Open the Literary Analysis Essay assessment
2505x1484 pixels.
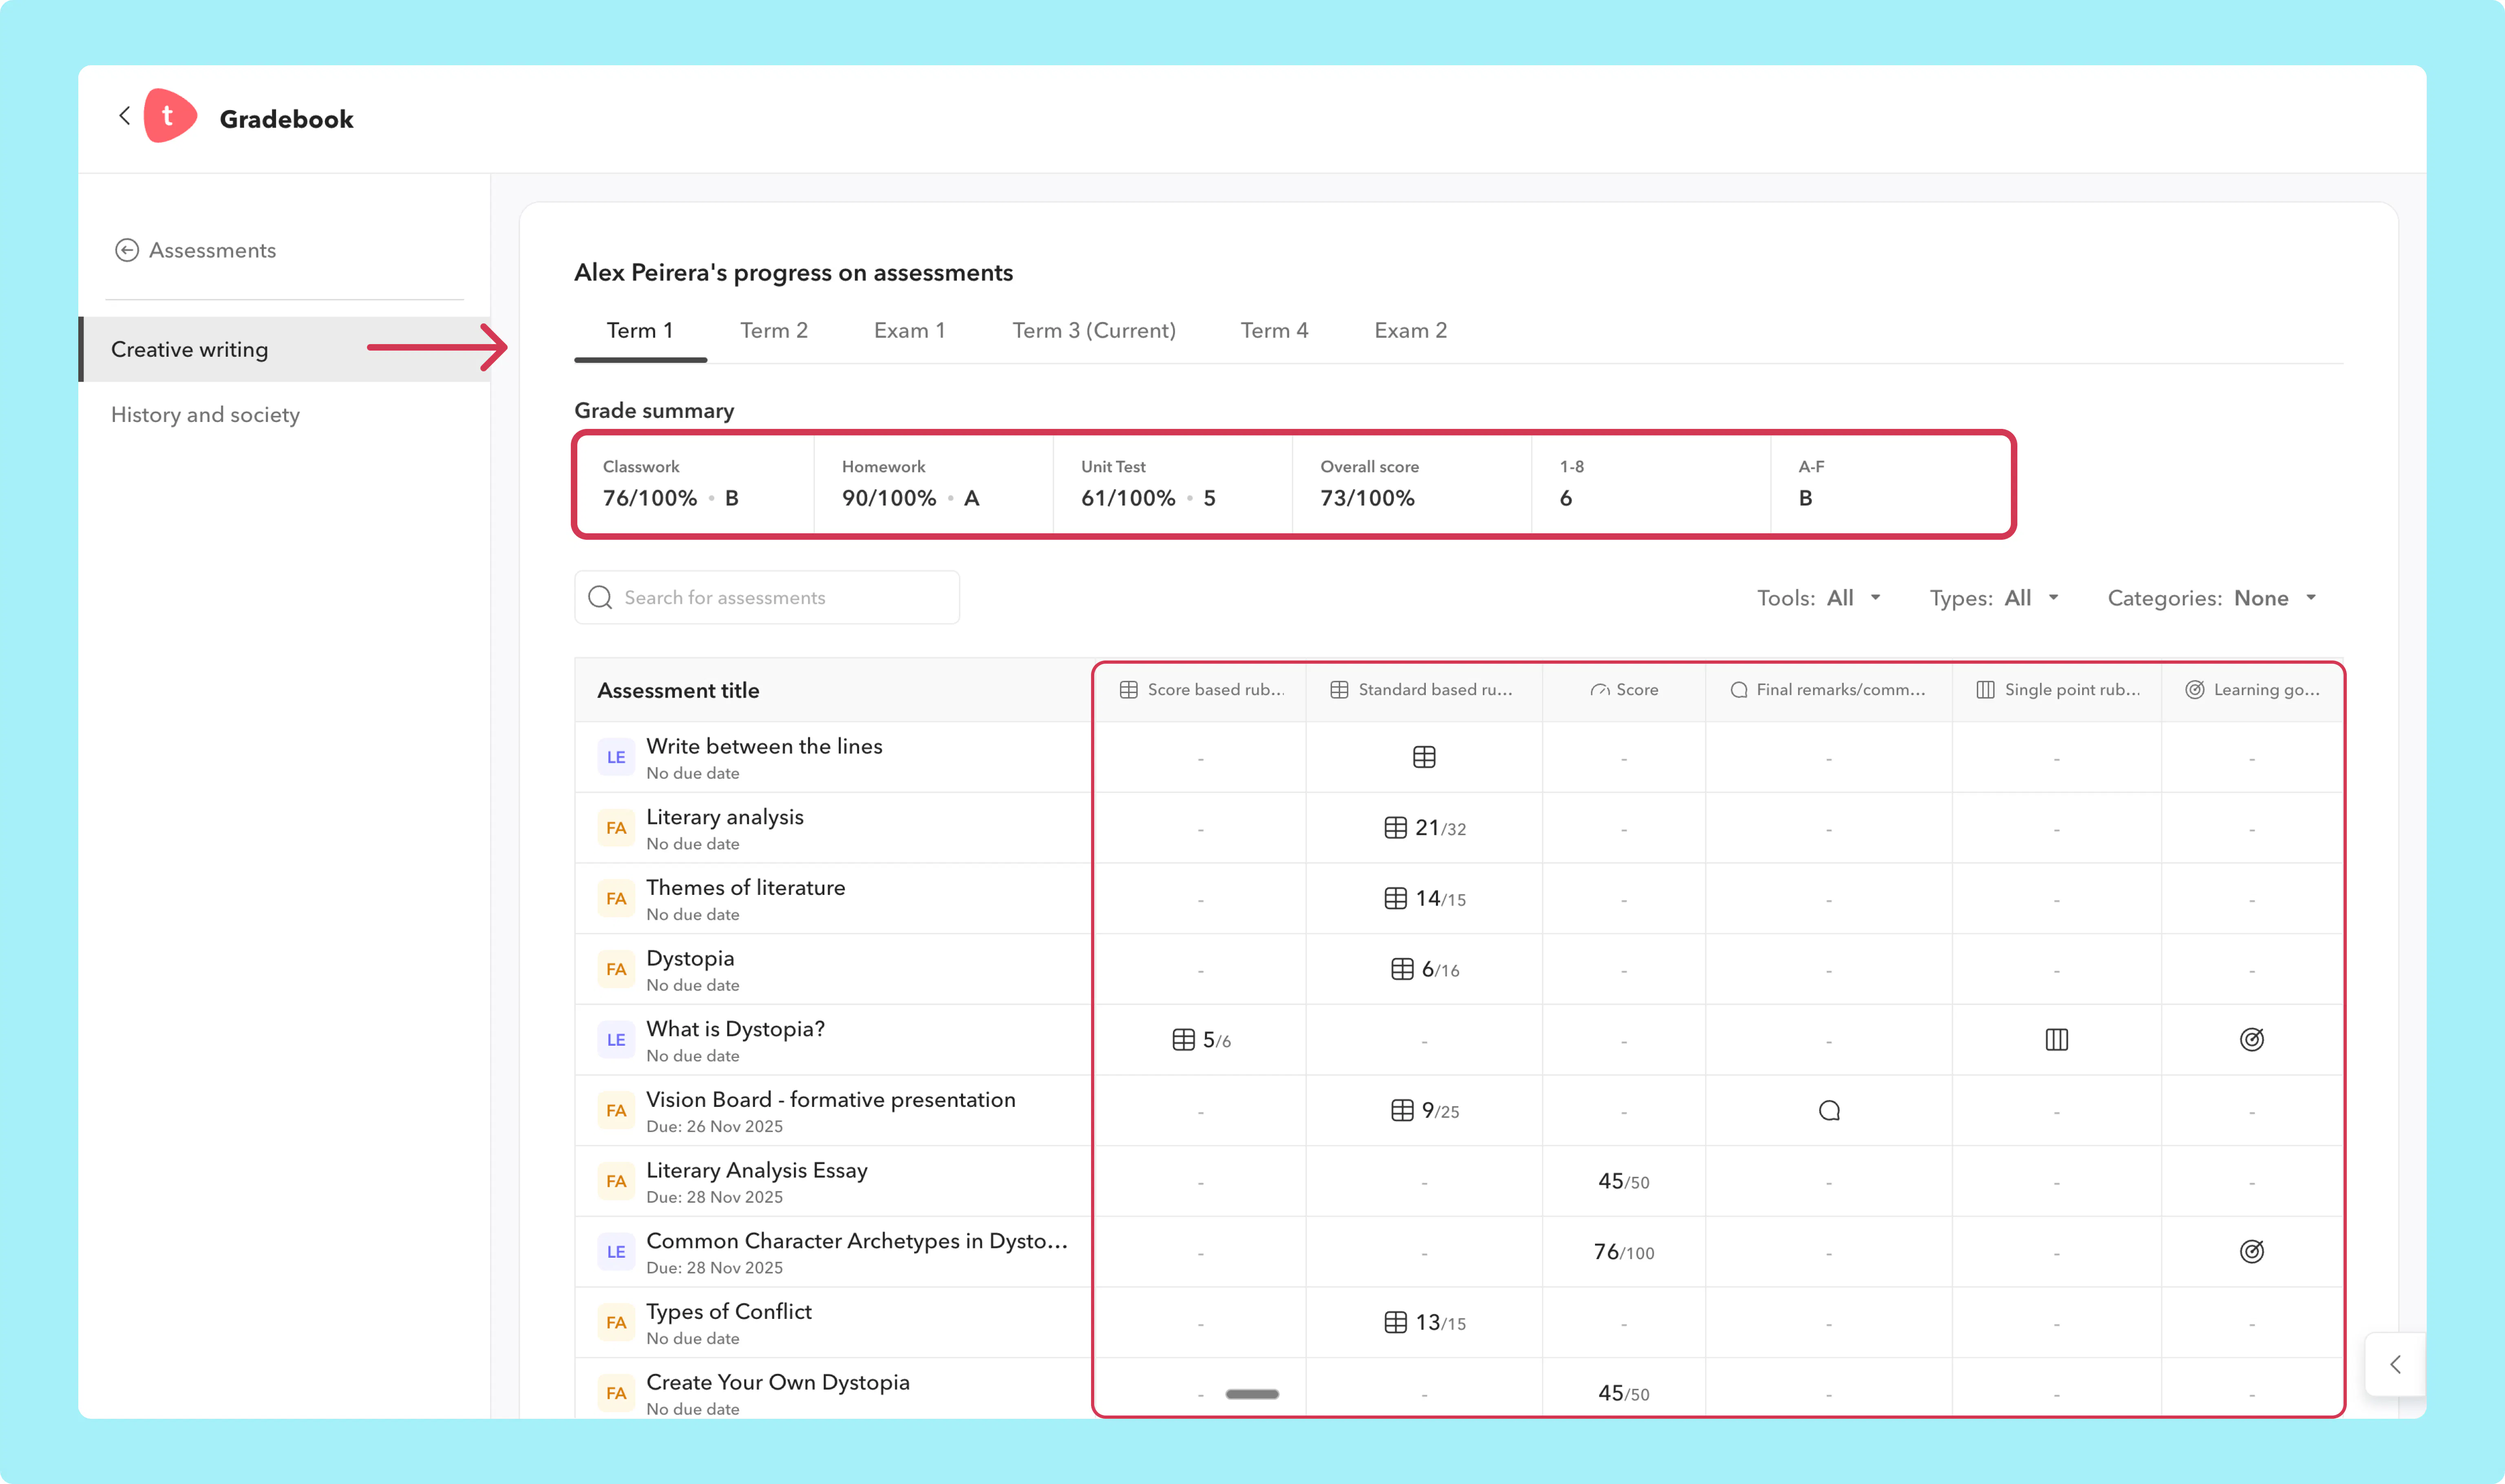[757, 1170]
